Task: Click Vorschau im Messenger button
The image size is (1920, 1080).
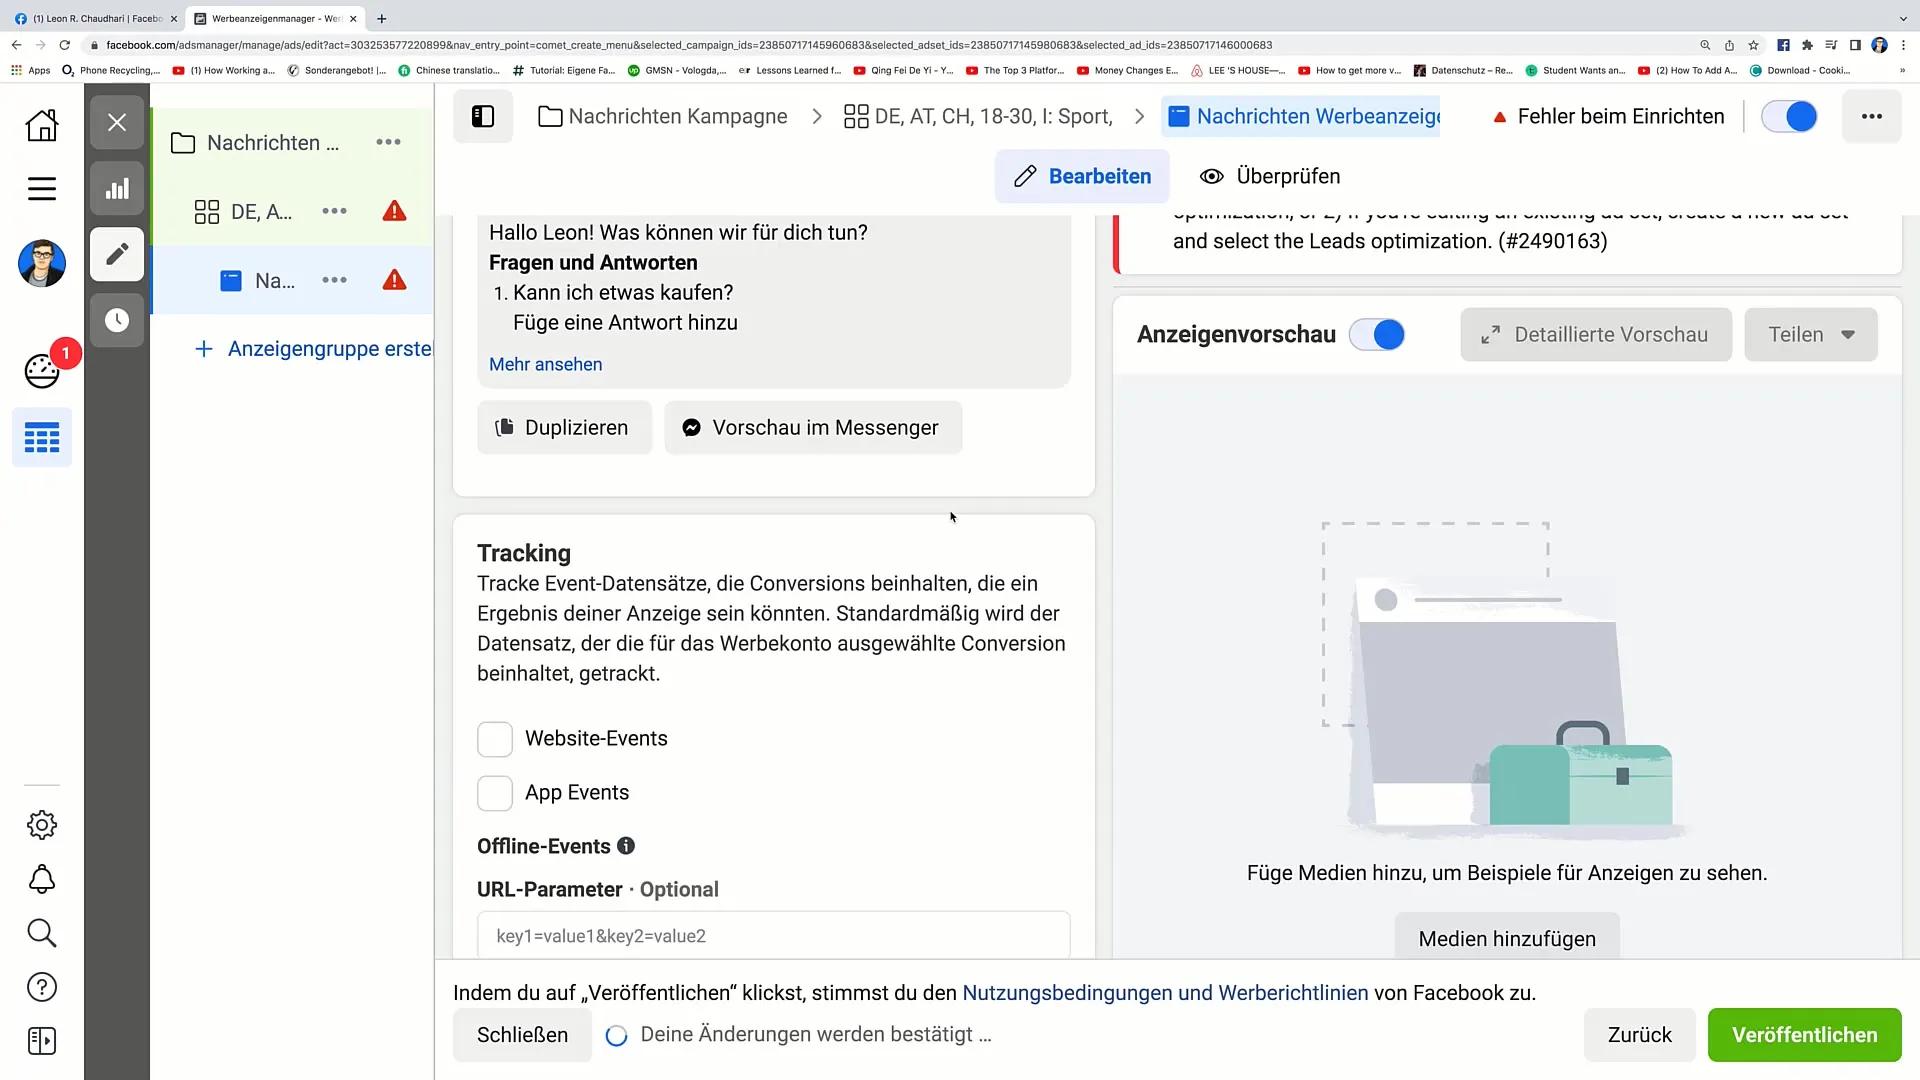Action: tap(813, 428)
